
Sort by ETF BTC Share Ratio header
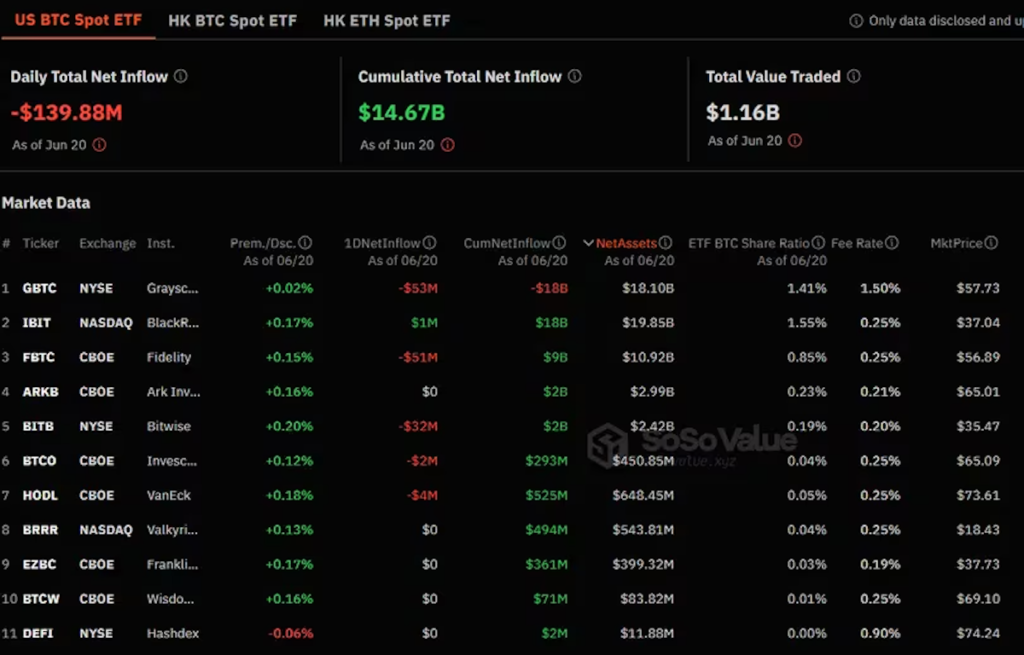point(748,244)
